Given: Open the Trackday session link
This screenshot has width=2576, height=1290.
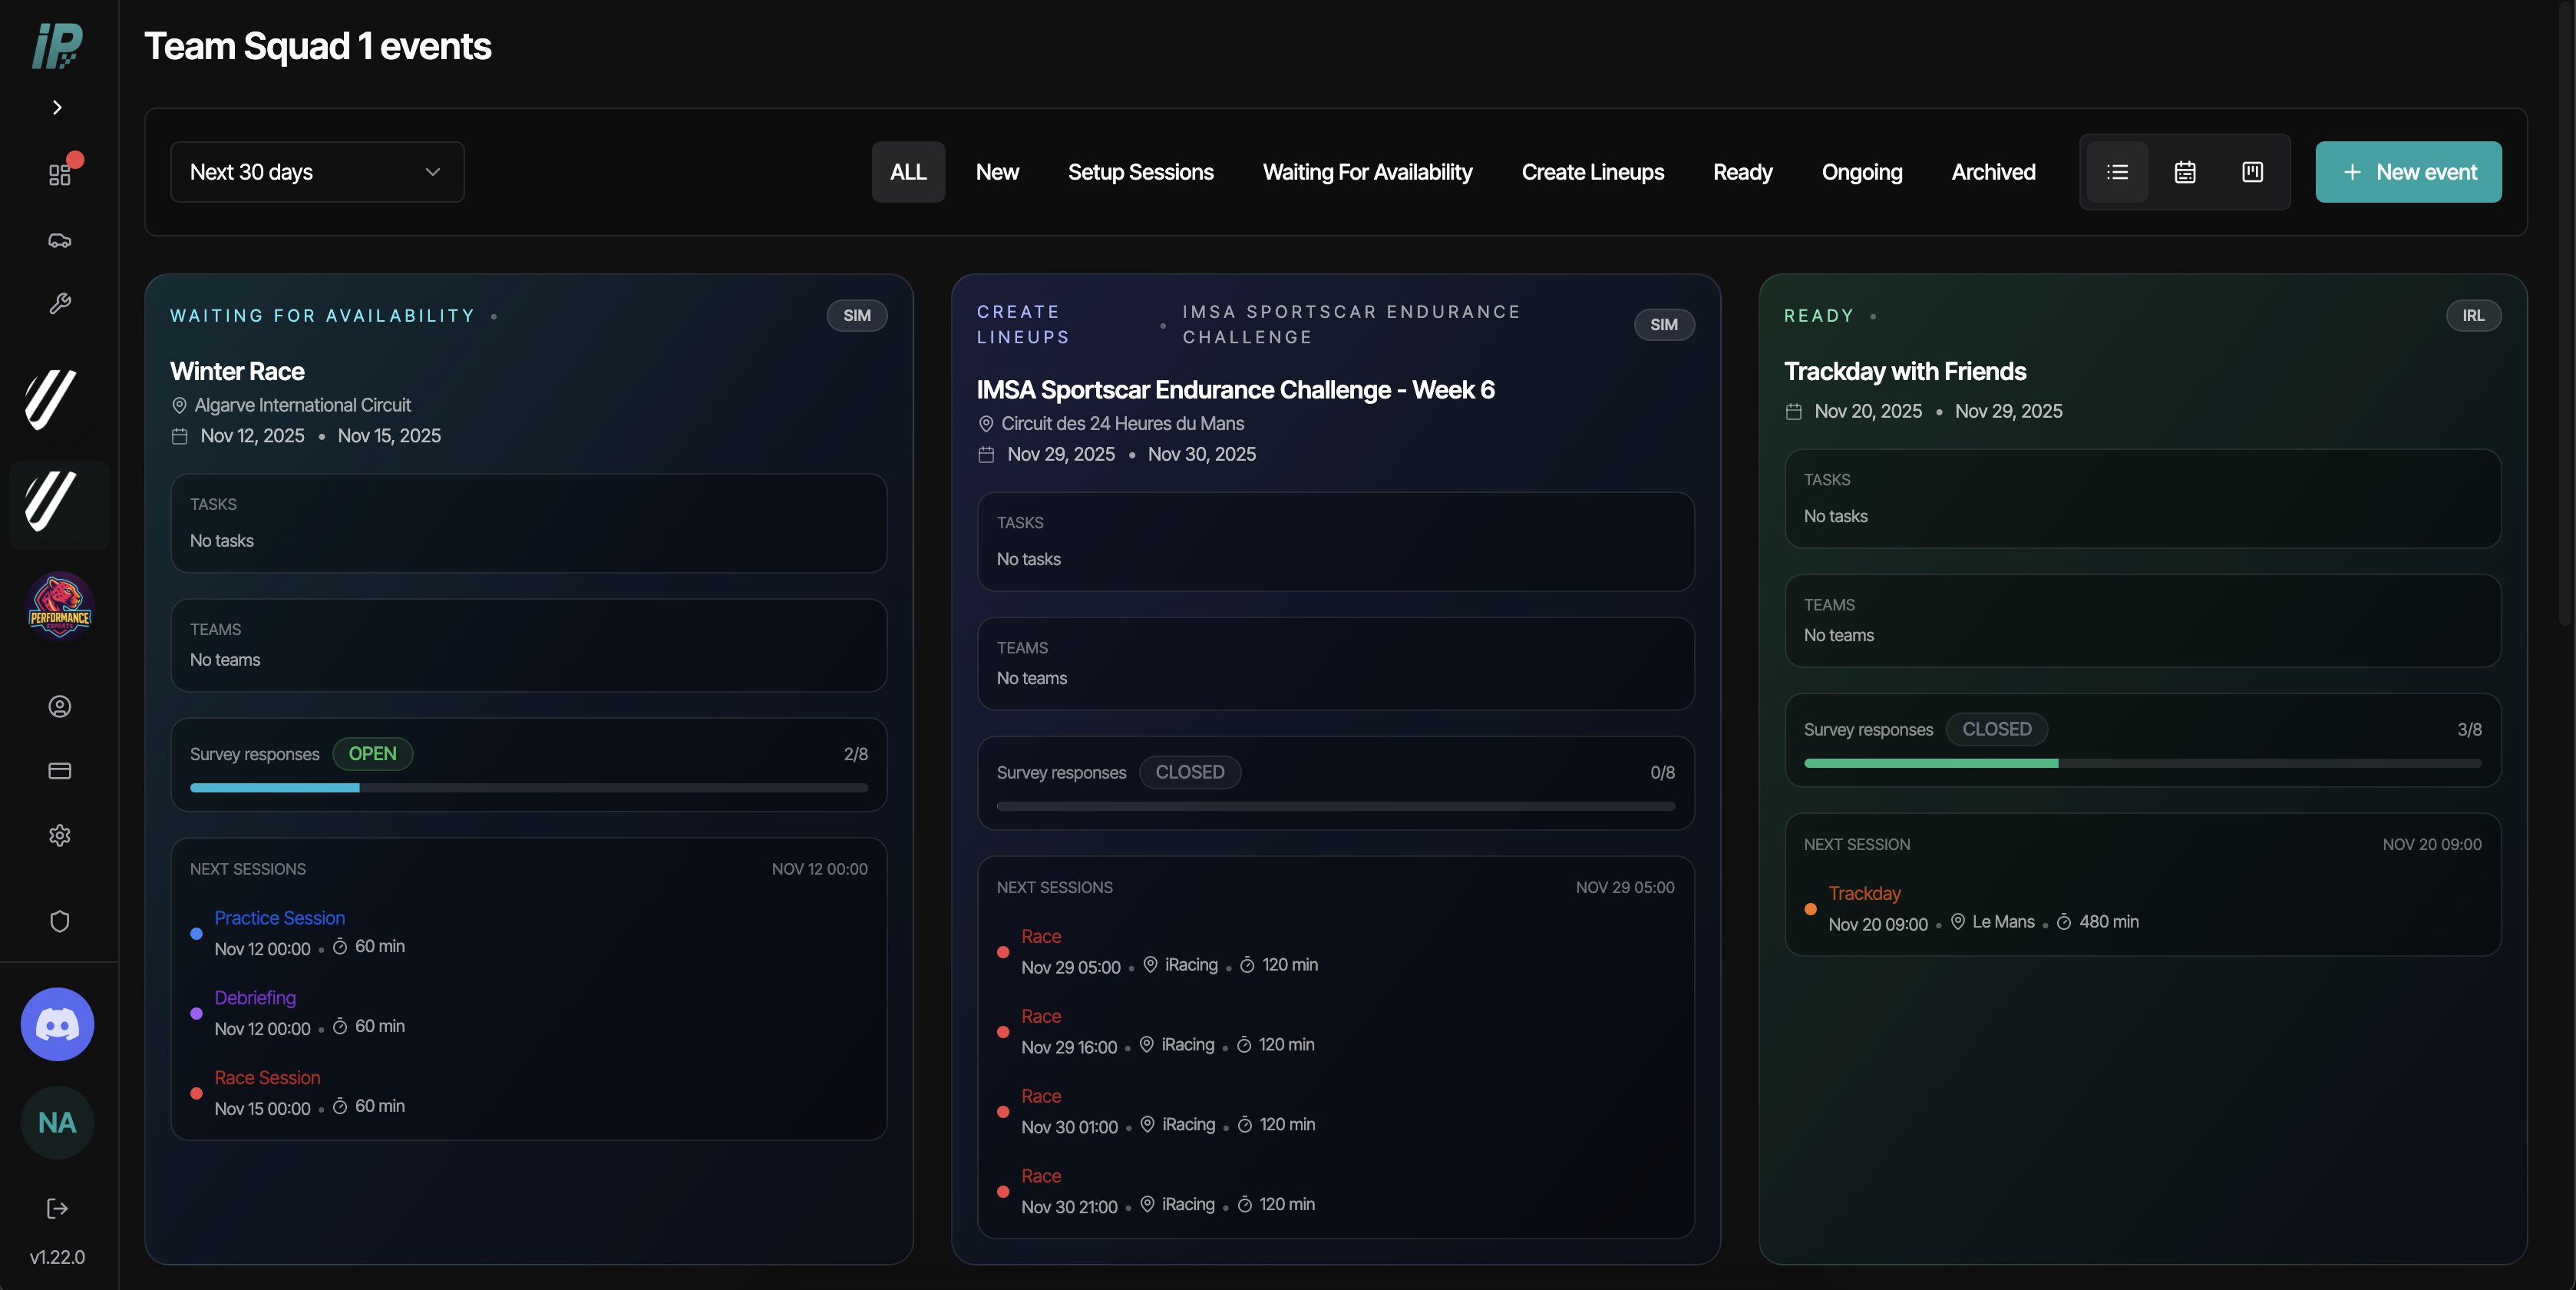Looking at the screenshot, I should click(1864, 893).
